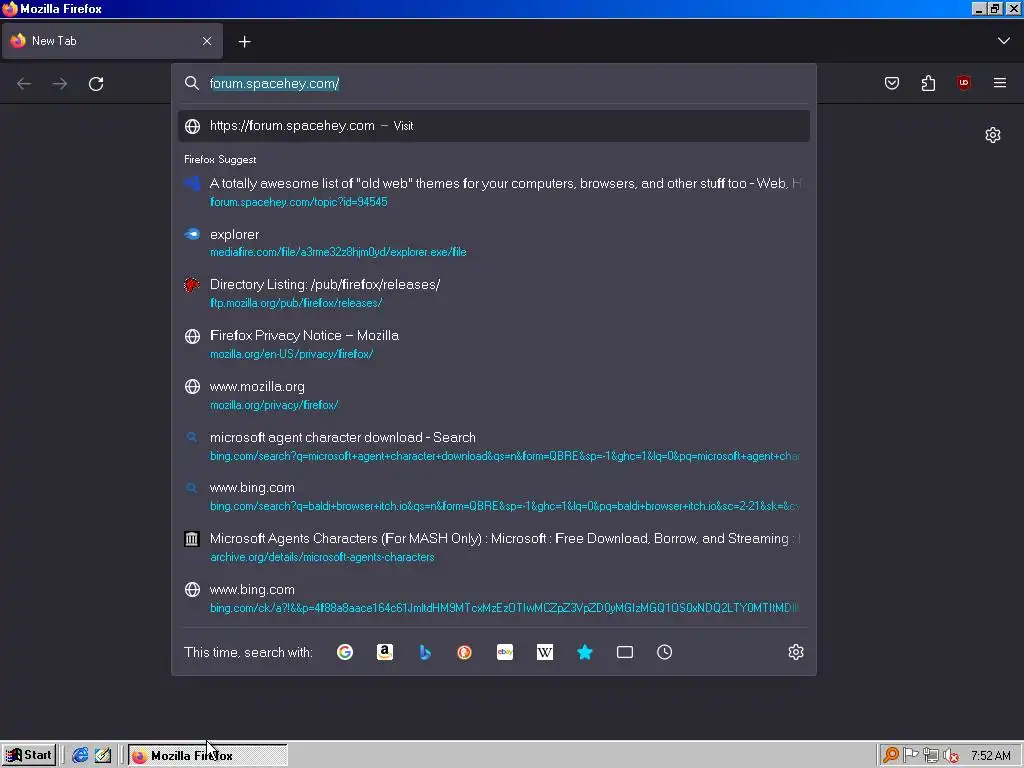Open the explorer mediafire suggestion
The height and width of the screenshot is (768, 1024).
click(494, 242)
